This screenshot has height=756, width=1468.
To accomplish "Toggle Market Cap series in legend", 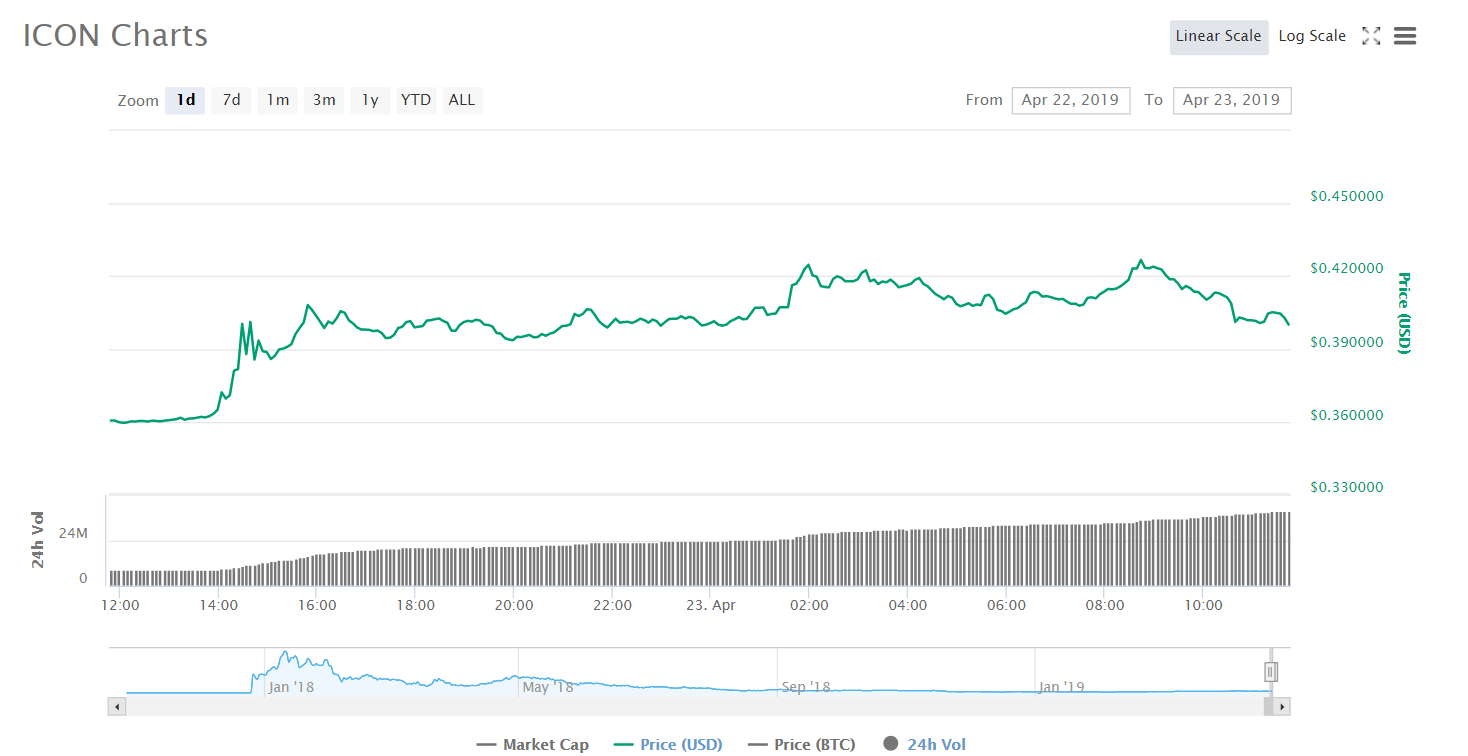I will point(533,744).
